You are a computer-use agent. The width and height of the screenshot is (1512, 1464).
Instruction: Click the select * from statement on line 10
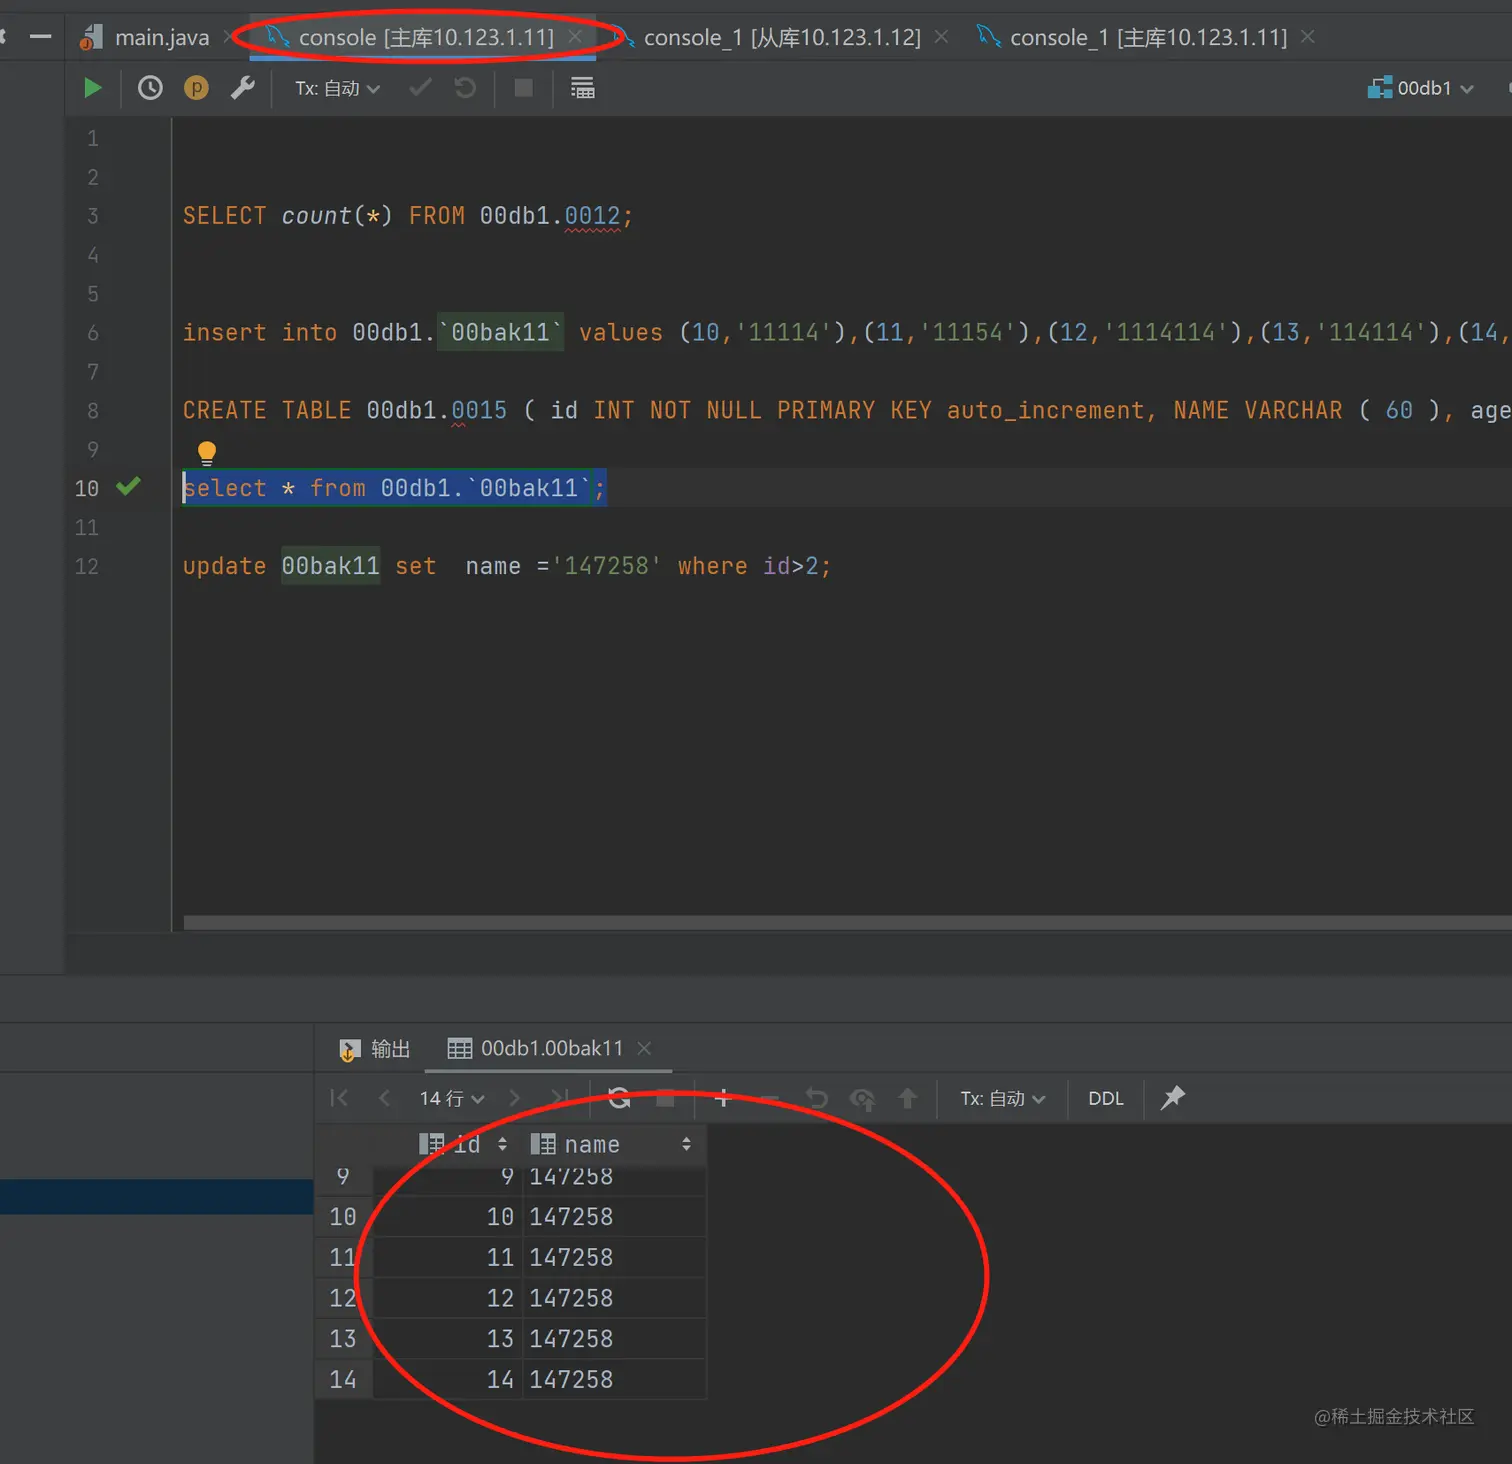394,487
